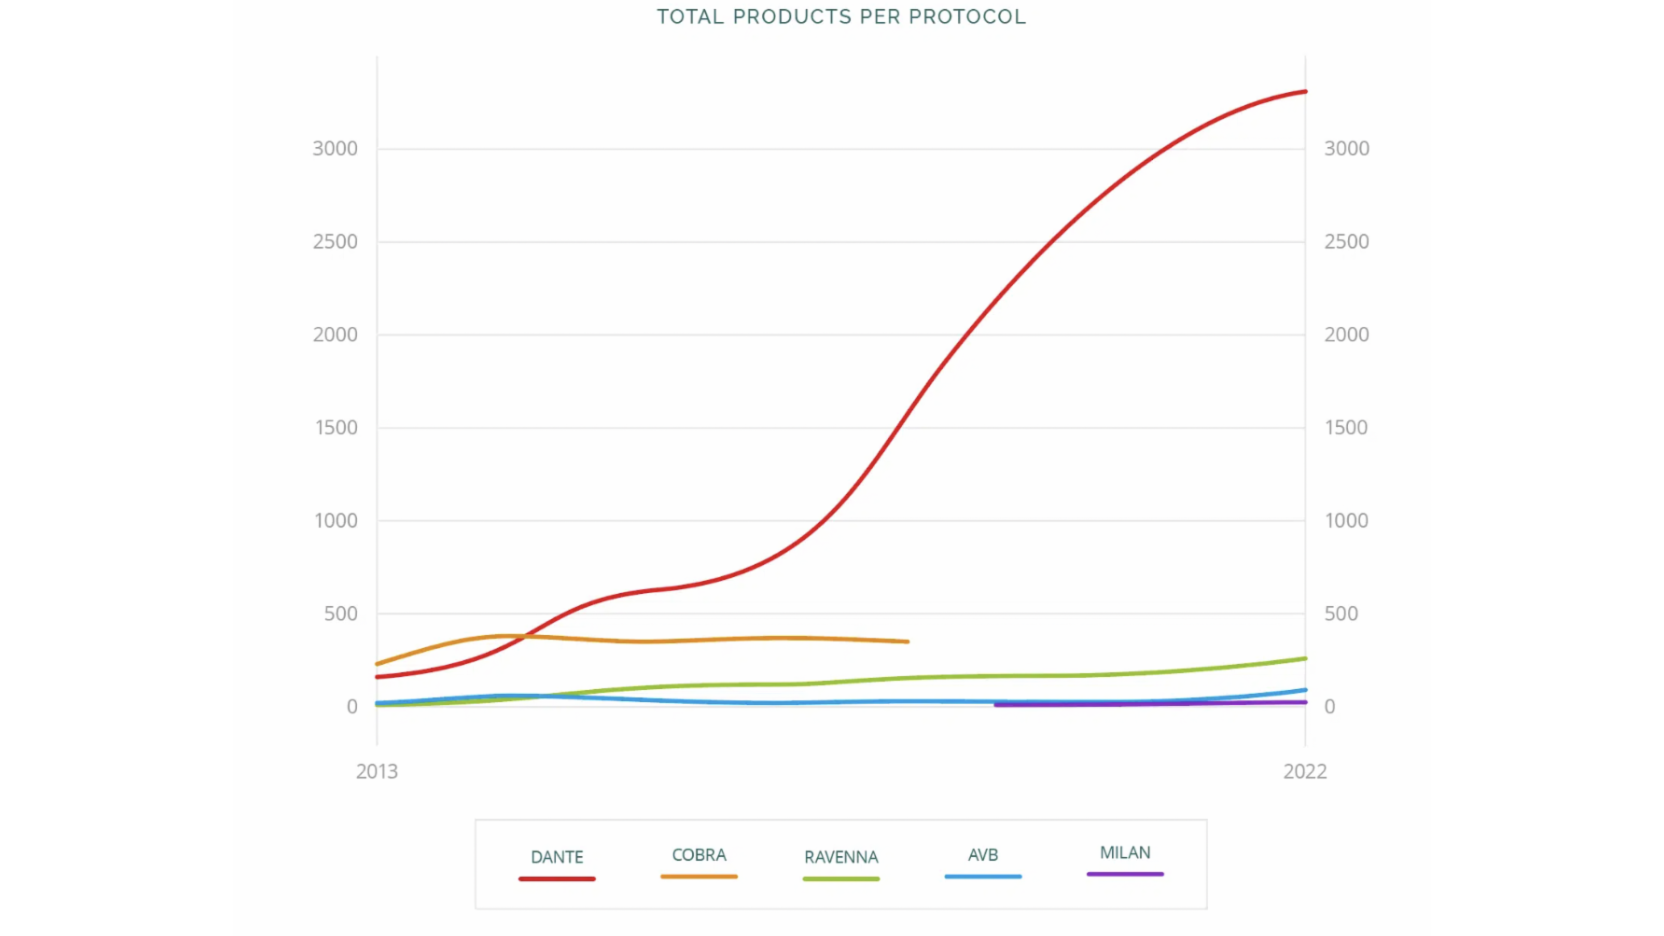Click the right axis 1000 label

(1346, 521)
